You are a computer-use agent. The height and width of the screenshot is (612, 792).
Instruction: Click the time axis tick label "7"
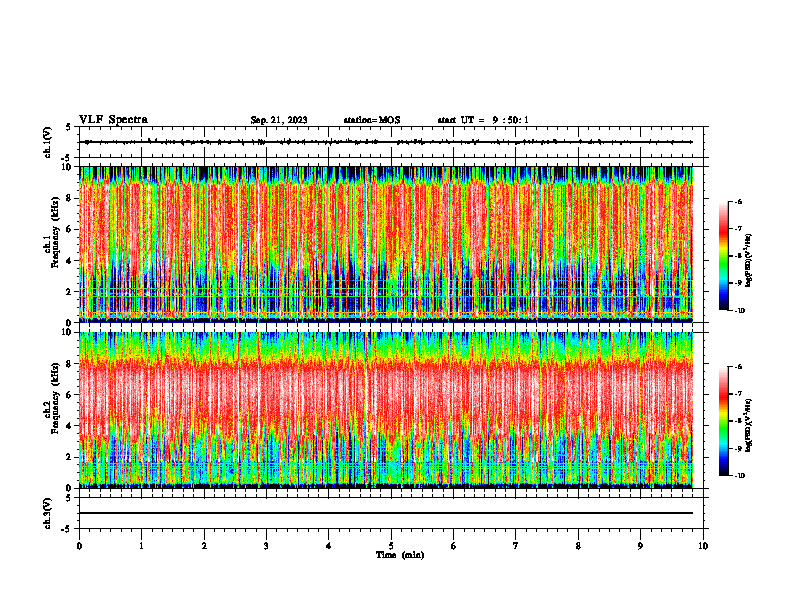516,546
